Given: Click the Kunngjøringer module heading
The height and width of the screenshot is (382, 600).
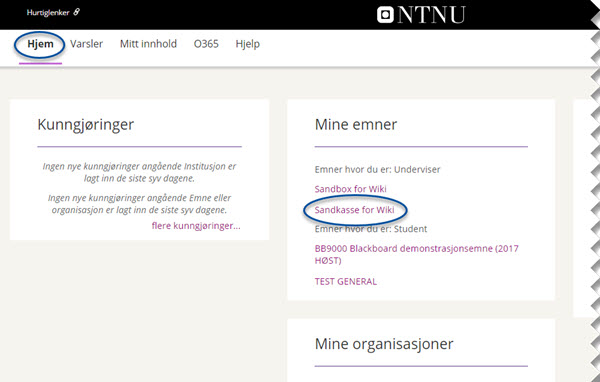Looking at the screenshot, I should [86, 125].
